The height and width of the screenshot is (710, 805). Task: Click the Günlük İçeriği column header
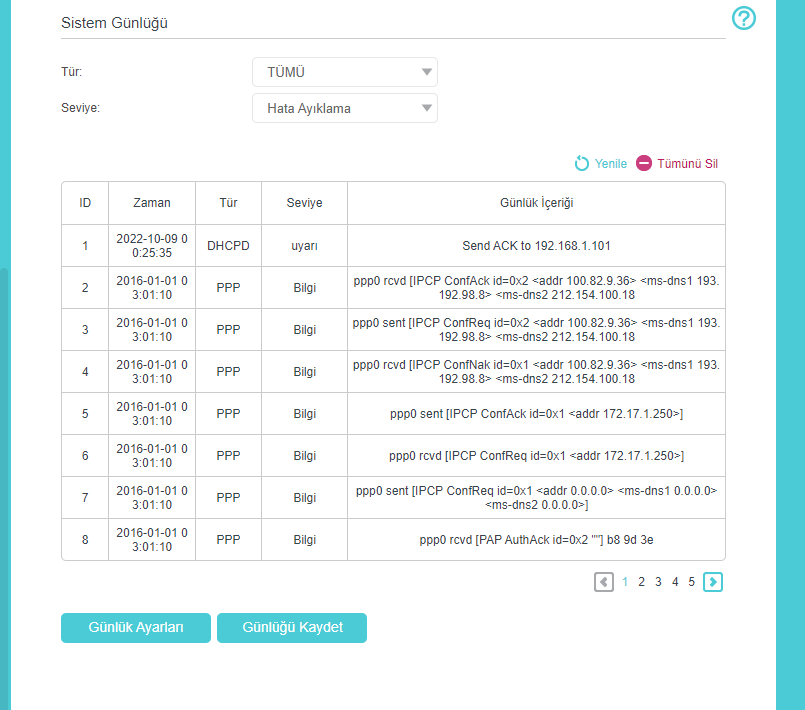point(536,203)
